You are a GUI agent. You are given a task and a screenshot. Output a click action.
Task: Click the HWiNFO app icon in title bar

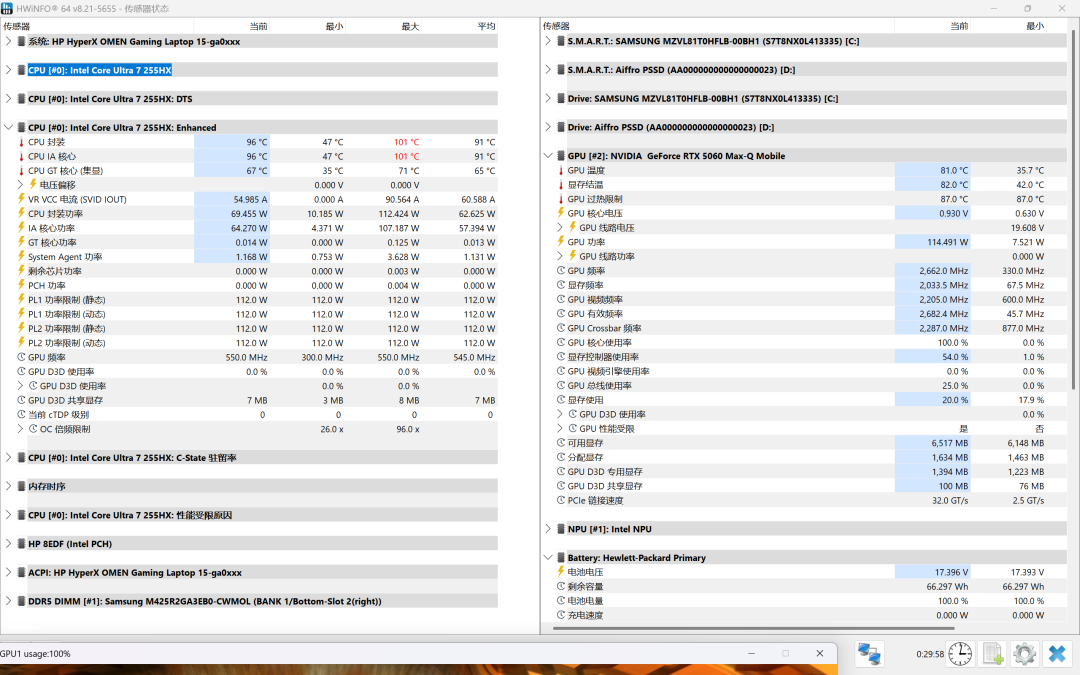[x=7, y=8]
